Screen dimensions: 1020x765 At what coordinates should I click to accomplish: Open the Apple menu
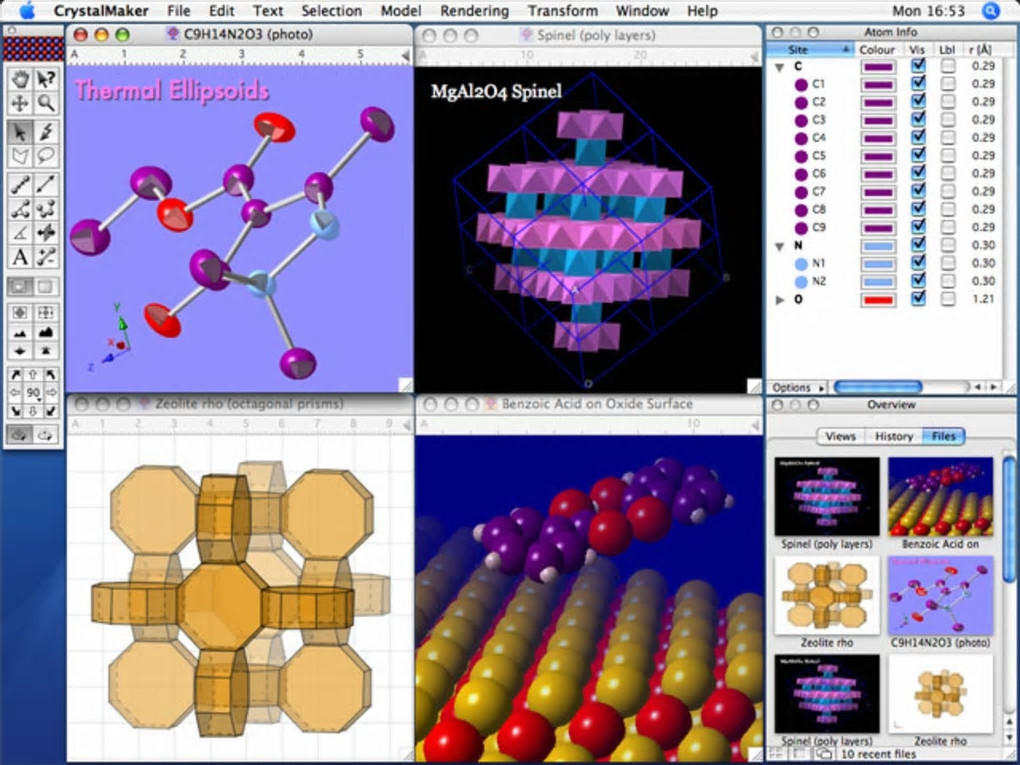27,10
